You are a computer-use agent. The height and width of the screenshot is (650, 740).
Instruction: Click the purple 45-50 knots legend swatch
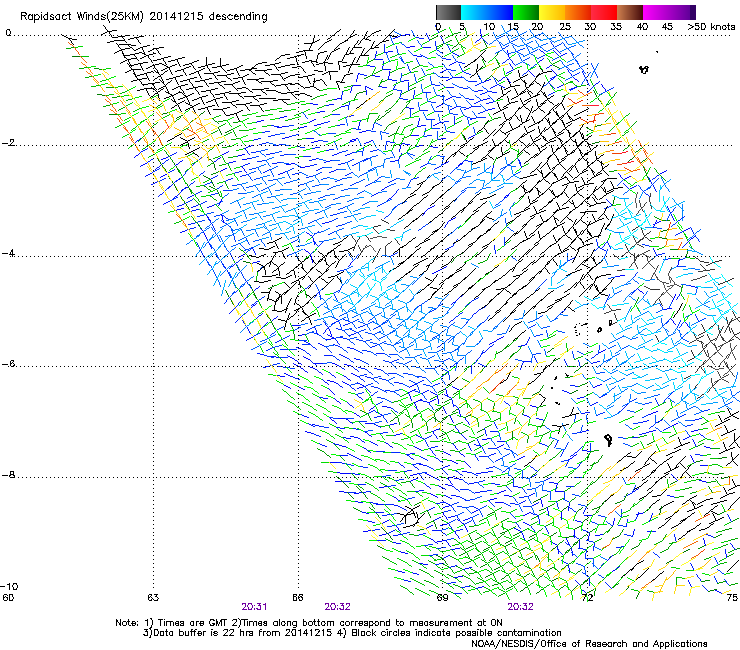pyautogui.click(x=682, y=12)
